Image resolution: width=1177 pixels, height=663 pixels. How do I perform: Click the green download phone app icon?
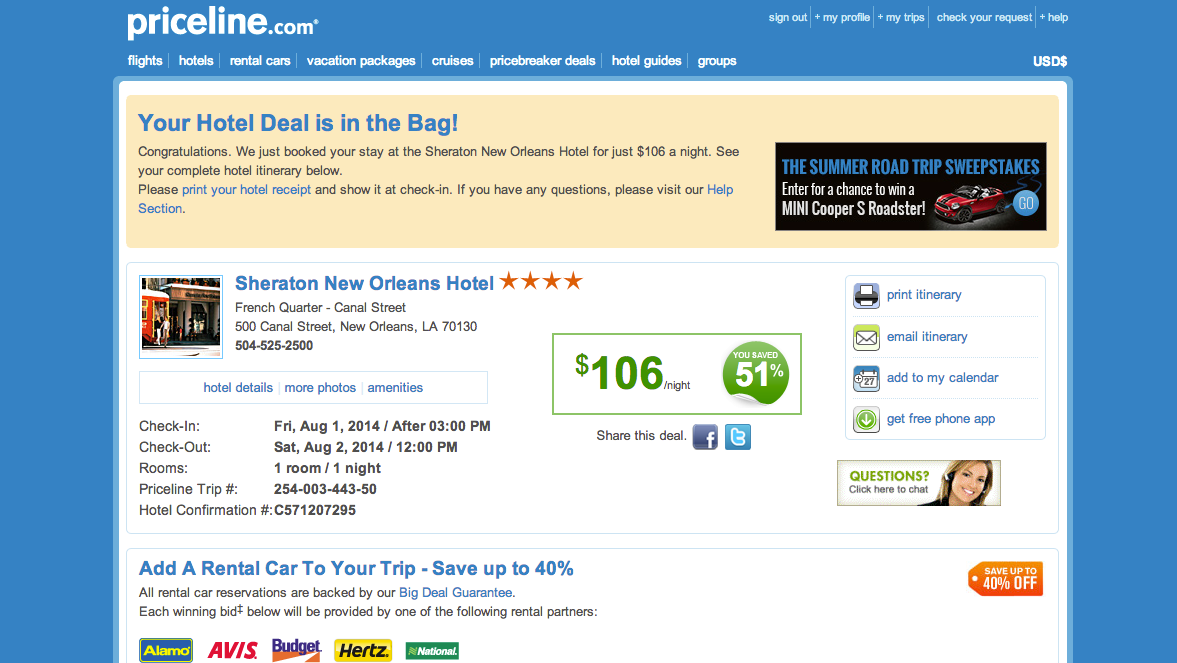865,419
